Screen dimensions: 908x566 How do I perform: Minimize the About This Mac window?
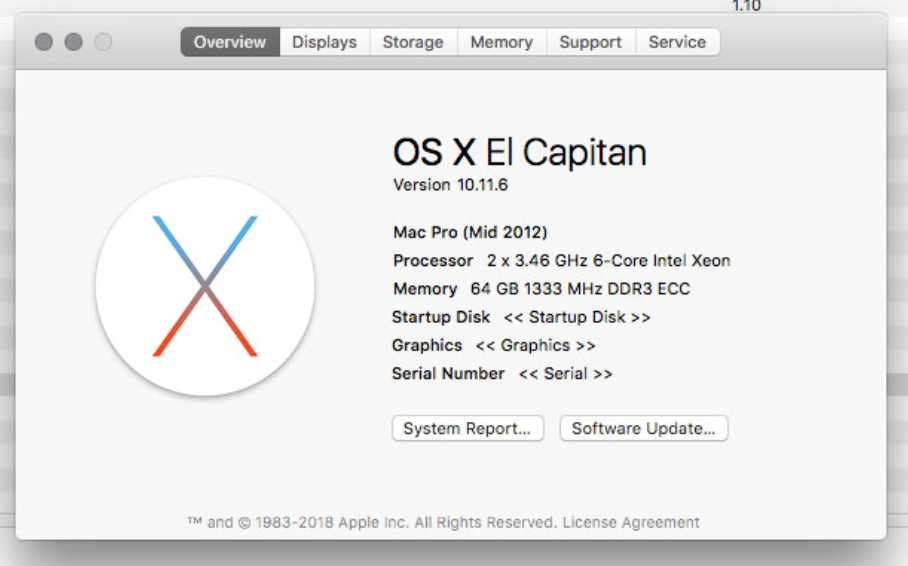(74, 42)
